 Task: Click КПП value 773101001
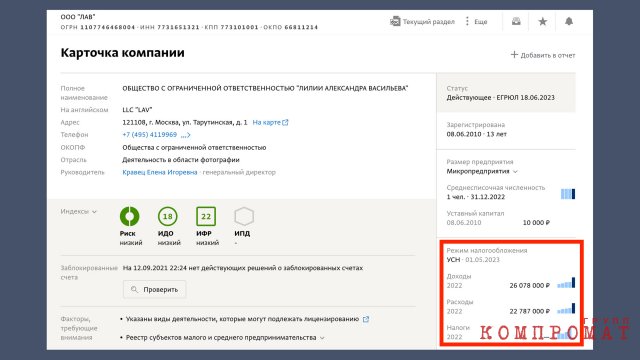(x=240, y=27)
